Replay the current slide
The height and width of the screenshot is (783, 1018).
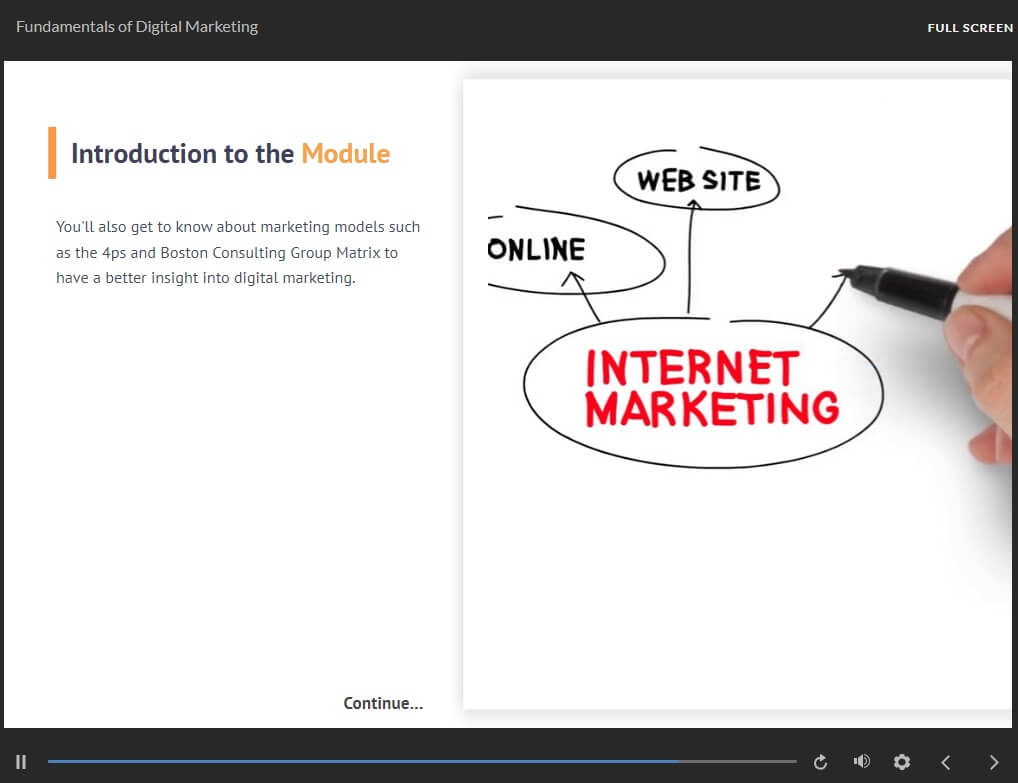820,762
